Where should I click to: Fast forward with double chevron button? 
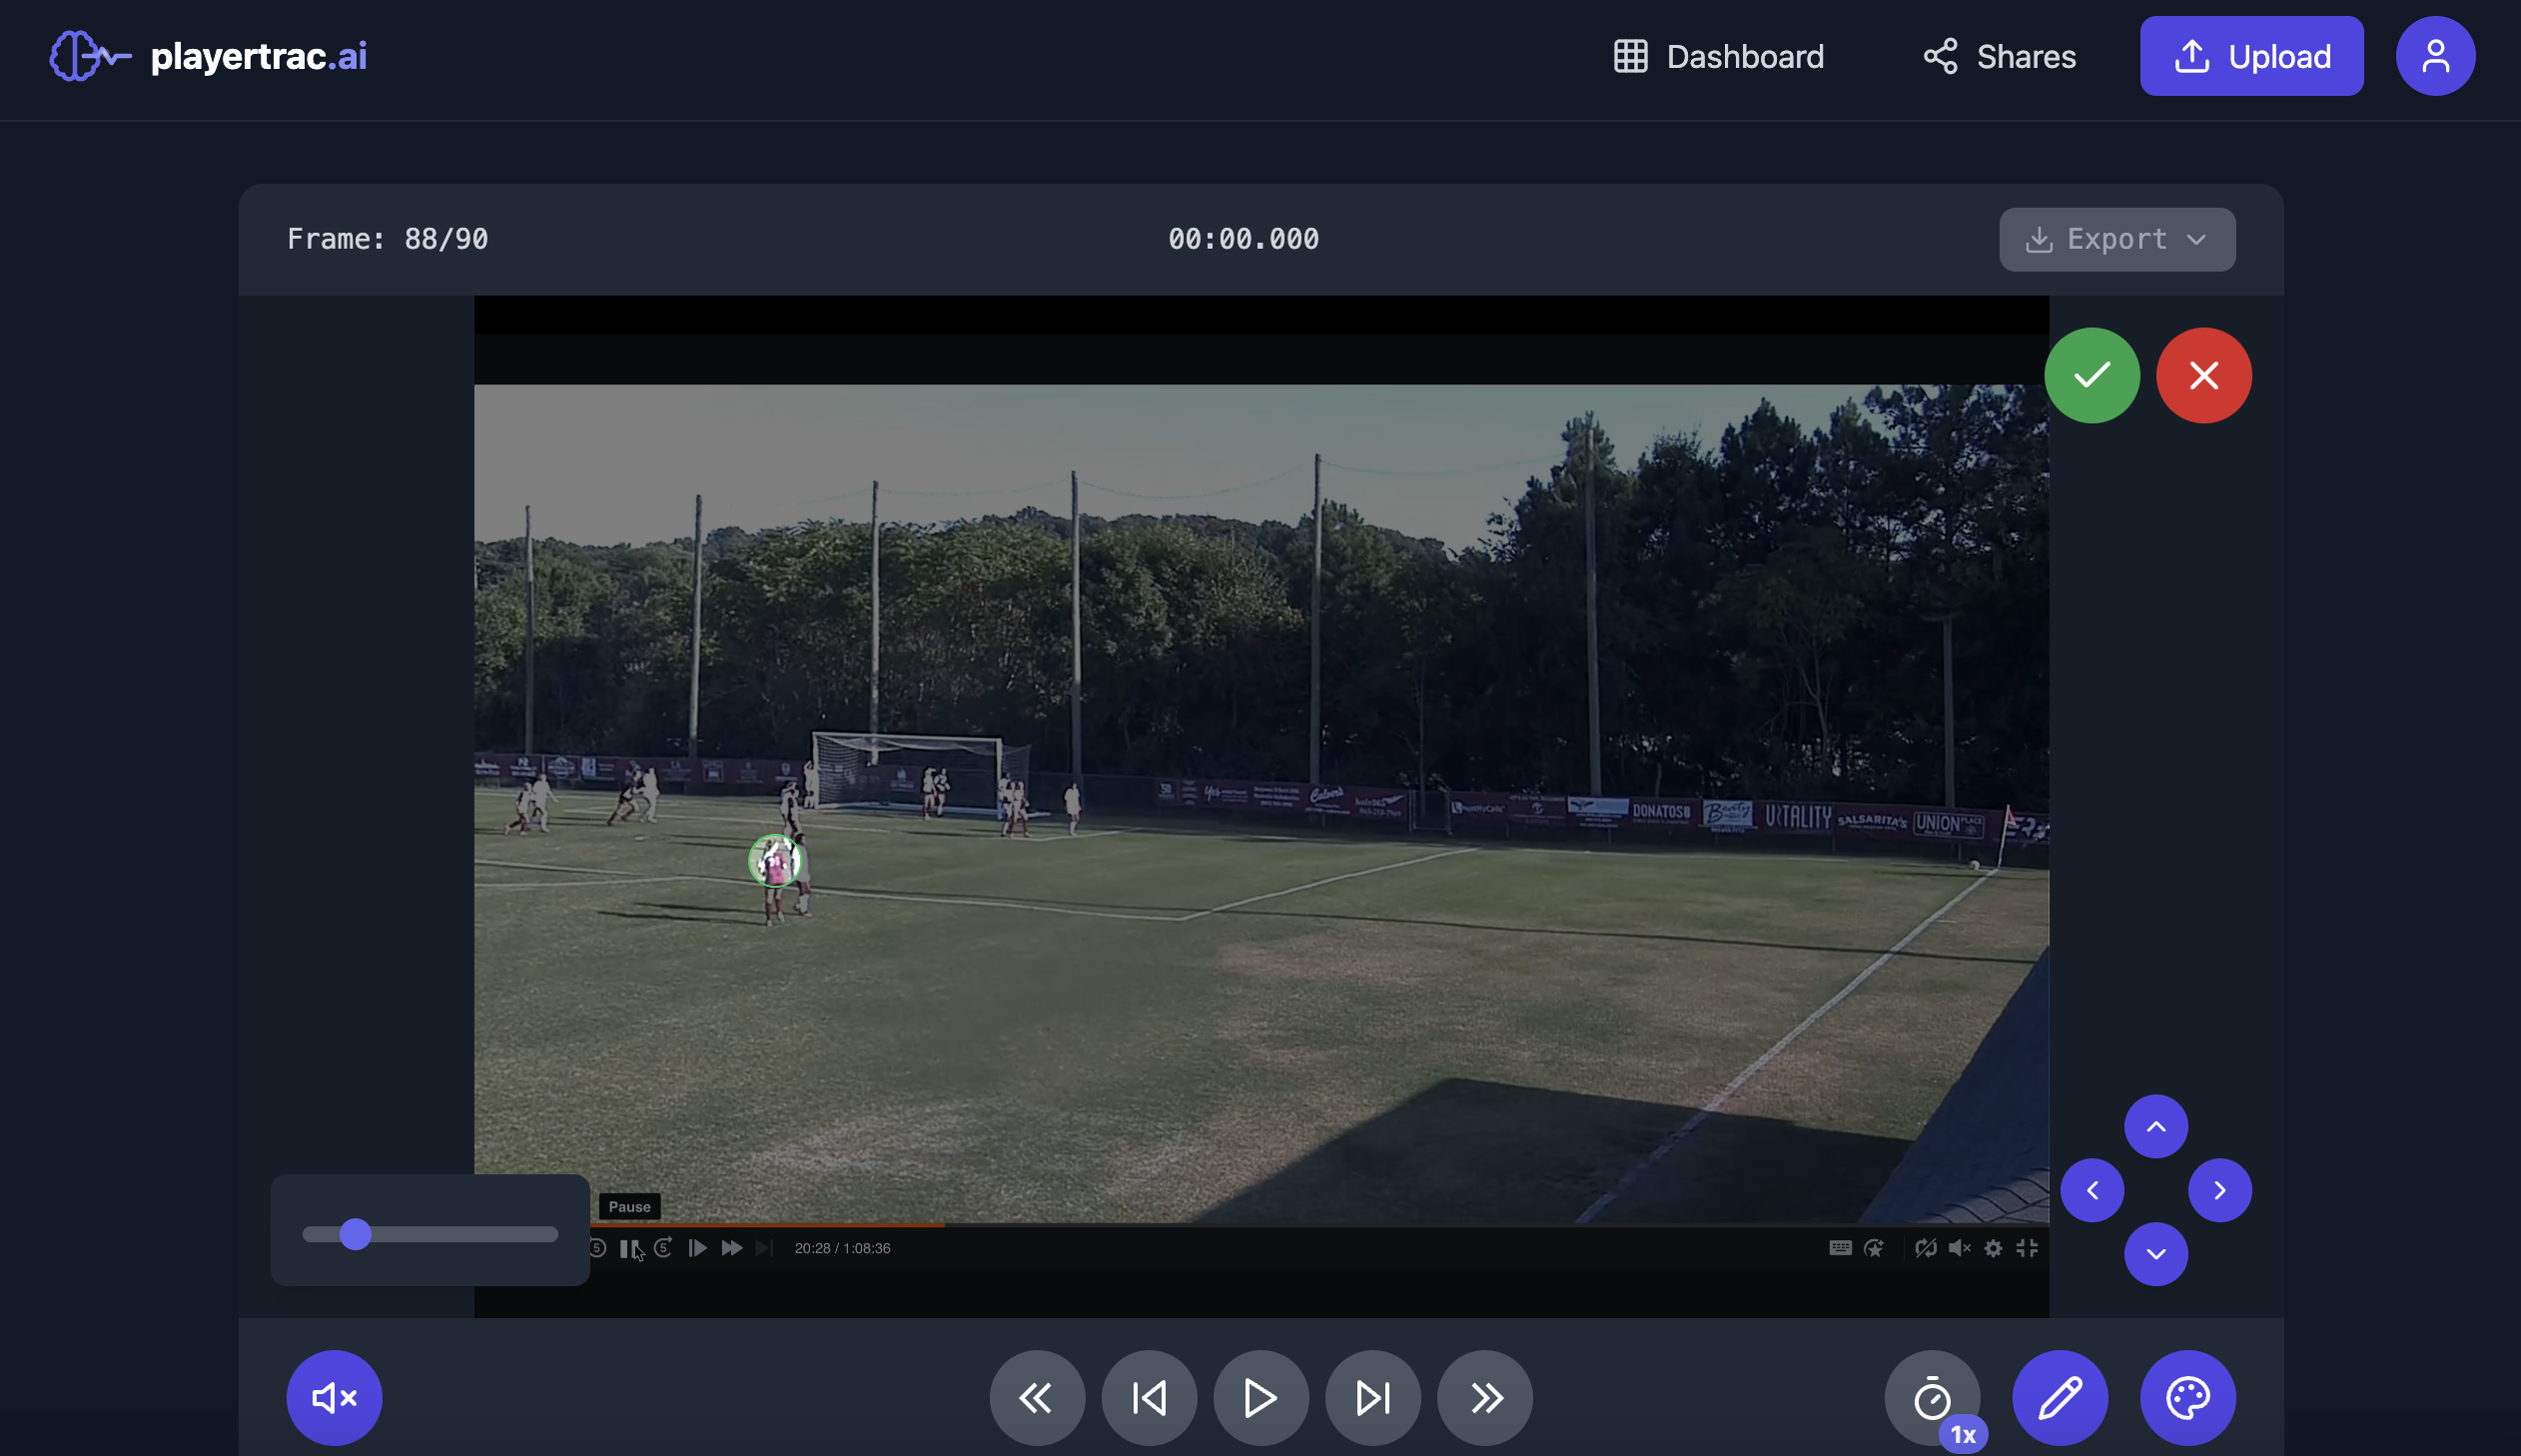point(1484,1397)
